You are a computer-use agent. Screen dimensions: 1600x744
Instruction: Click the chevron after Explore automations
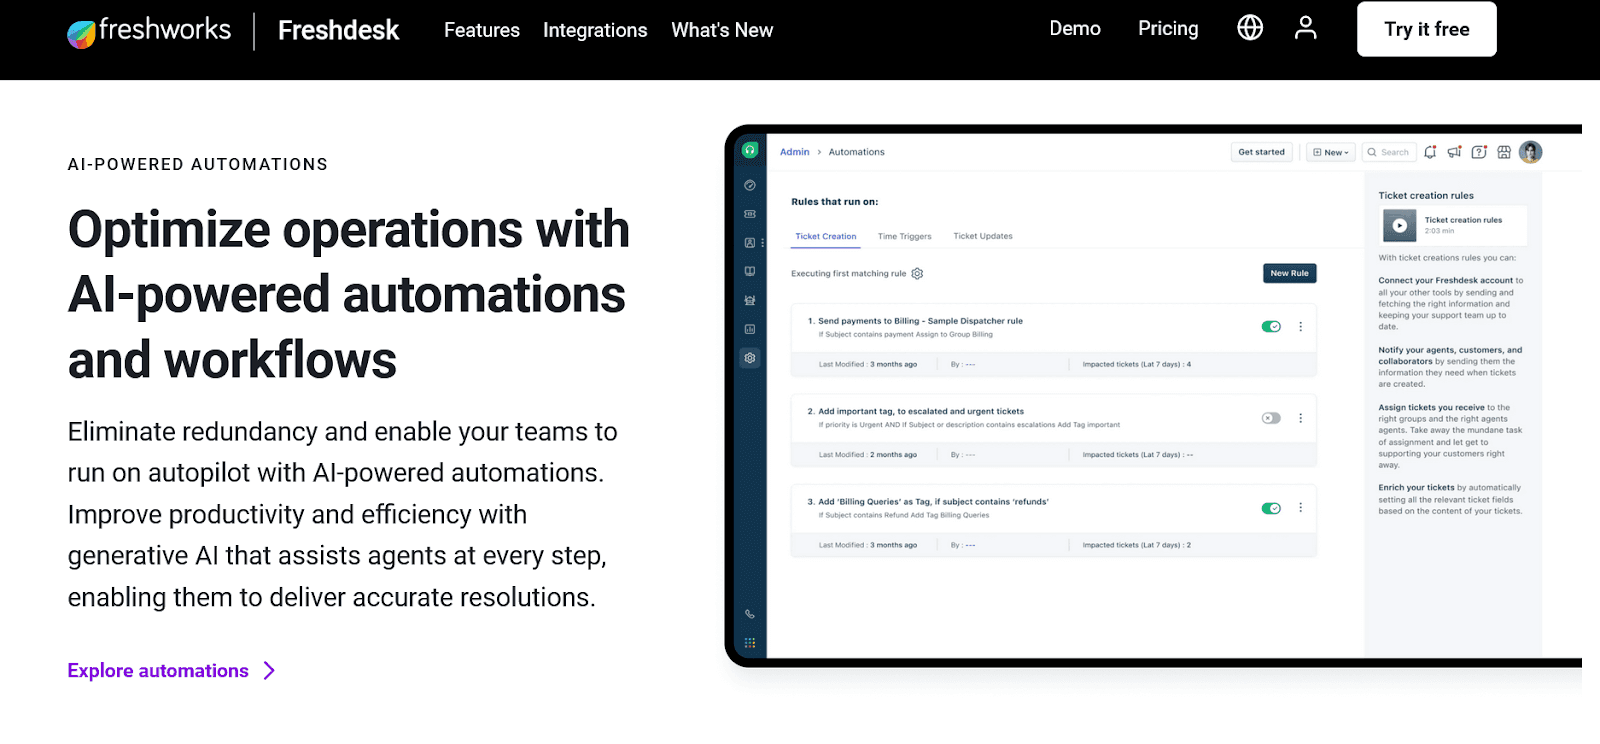click(x=269, y=671)
